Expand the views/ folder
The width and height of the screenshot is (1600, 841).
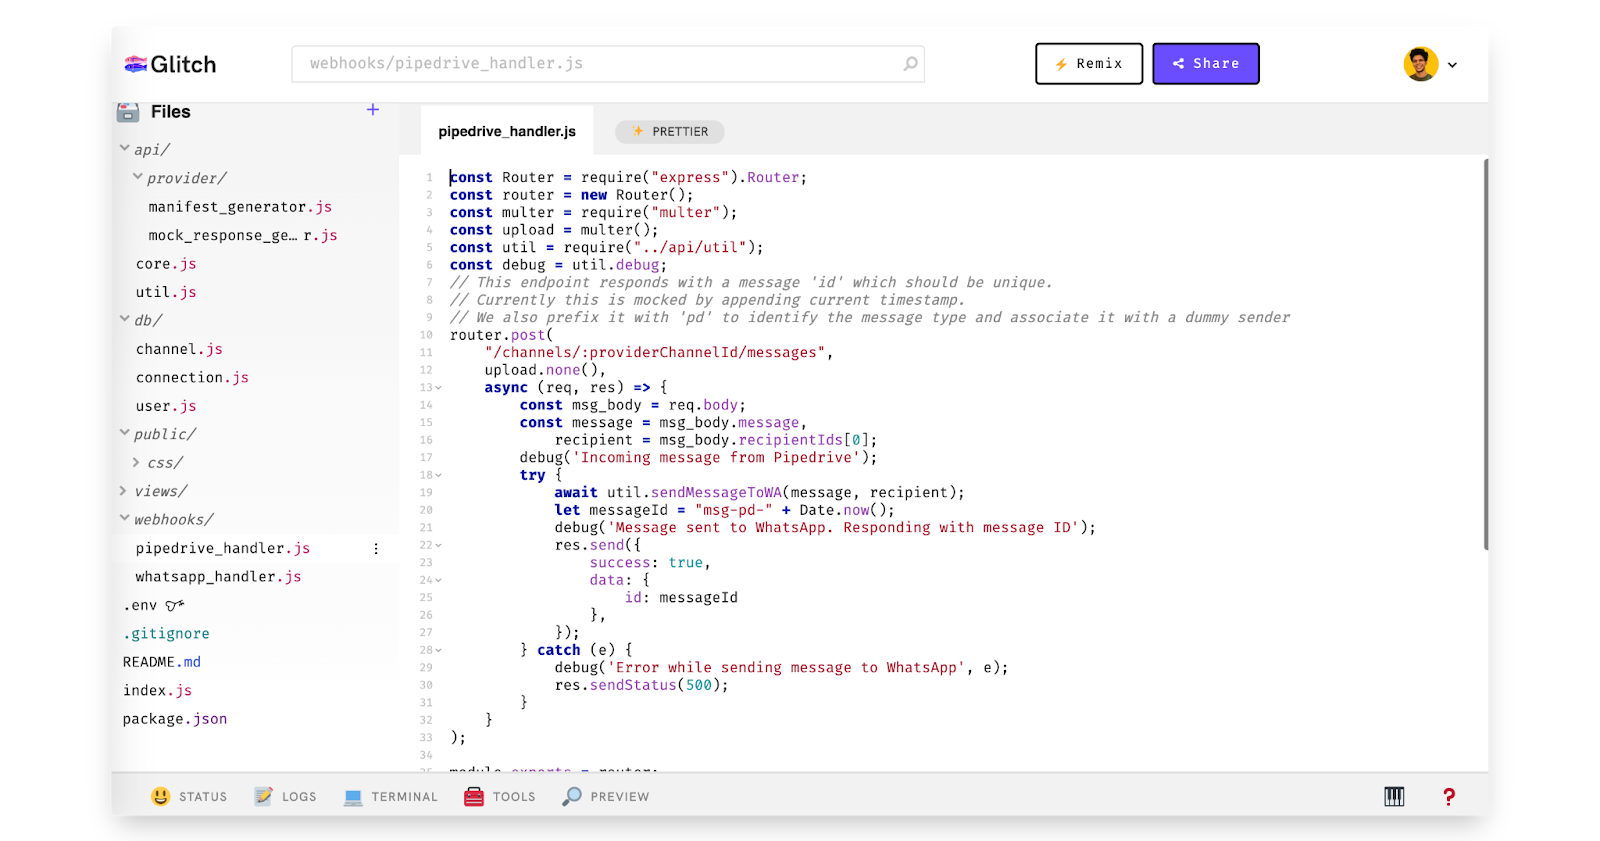pos(124,491)
